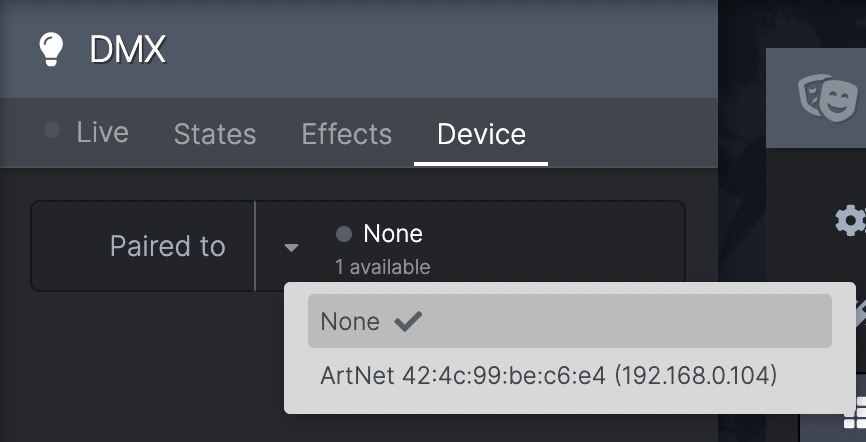Viewport: 866px width, 442px height.
Task: Open settings via the gear icon
Action: (851, 220)
